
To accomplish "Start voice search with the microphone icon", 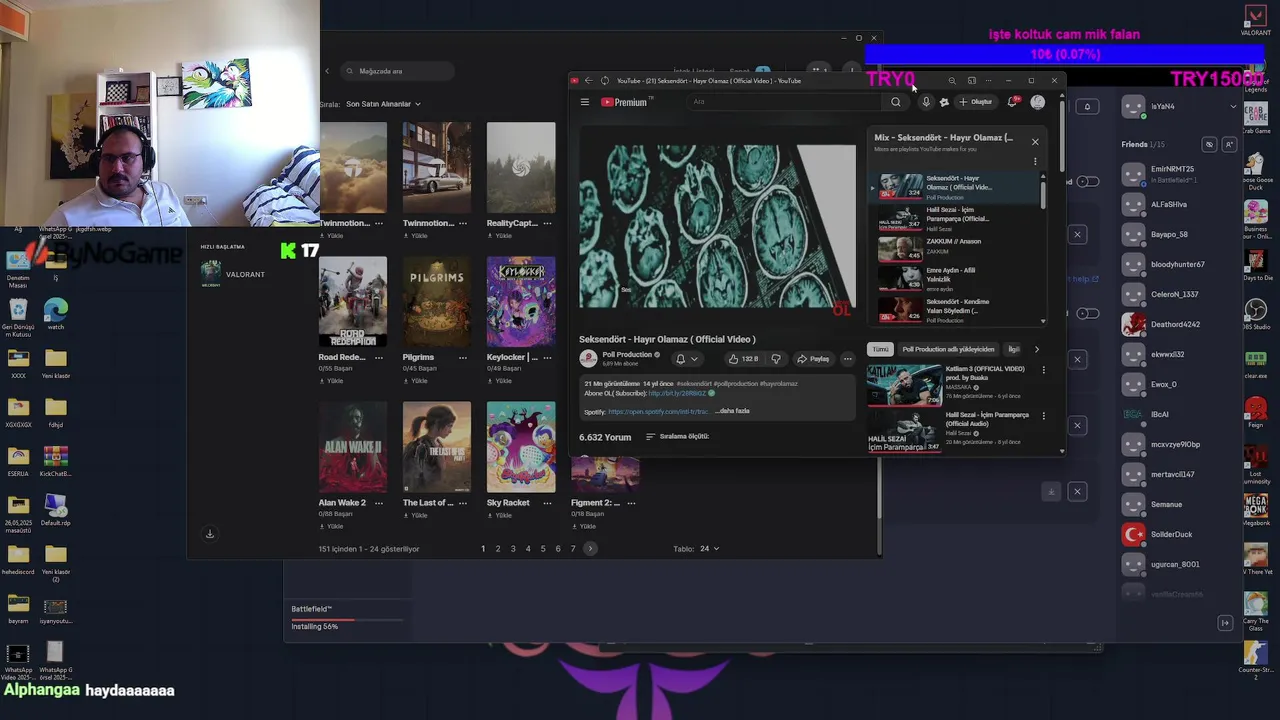I will (926, 102).
